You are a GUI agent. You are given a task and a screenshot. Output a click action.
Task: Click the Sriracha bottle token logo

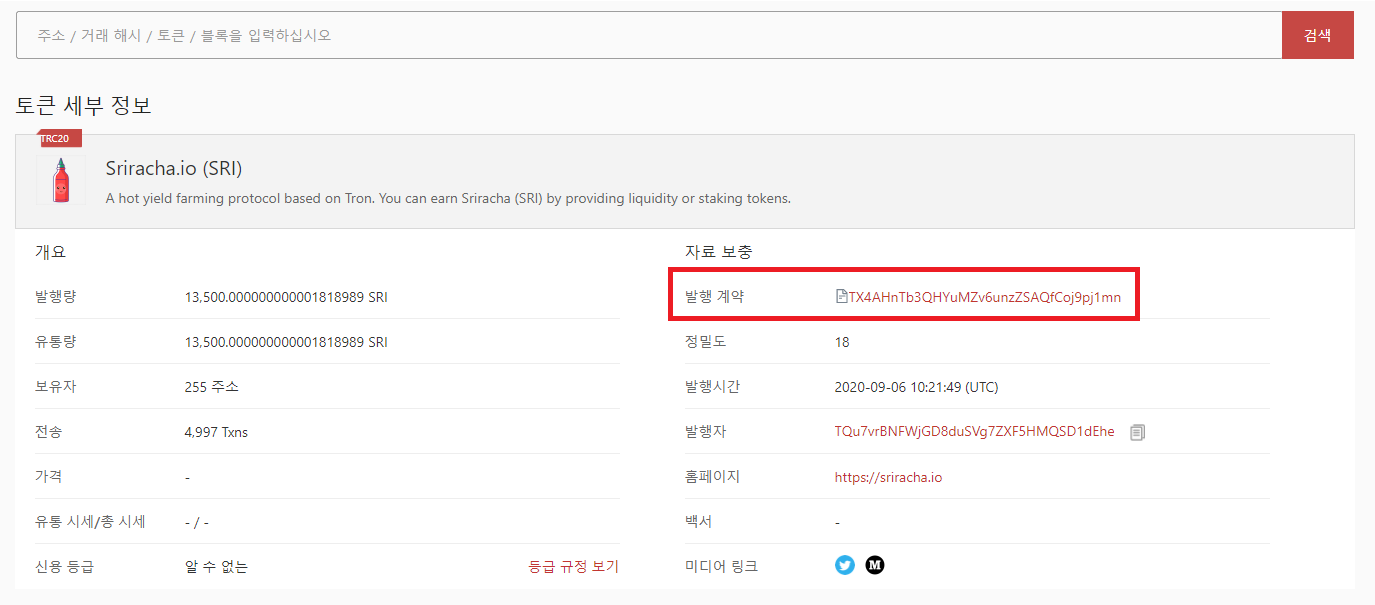coord(60,181)
